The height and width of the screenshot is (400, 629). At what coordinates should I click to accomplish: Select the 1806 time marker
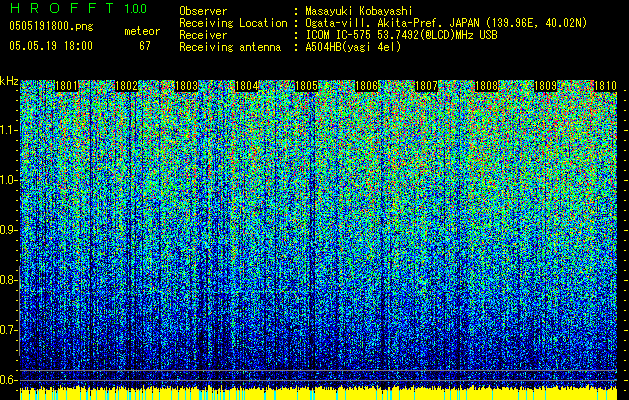pyautogui.click(x=367, y=86)
